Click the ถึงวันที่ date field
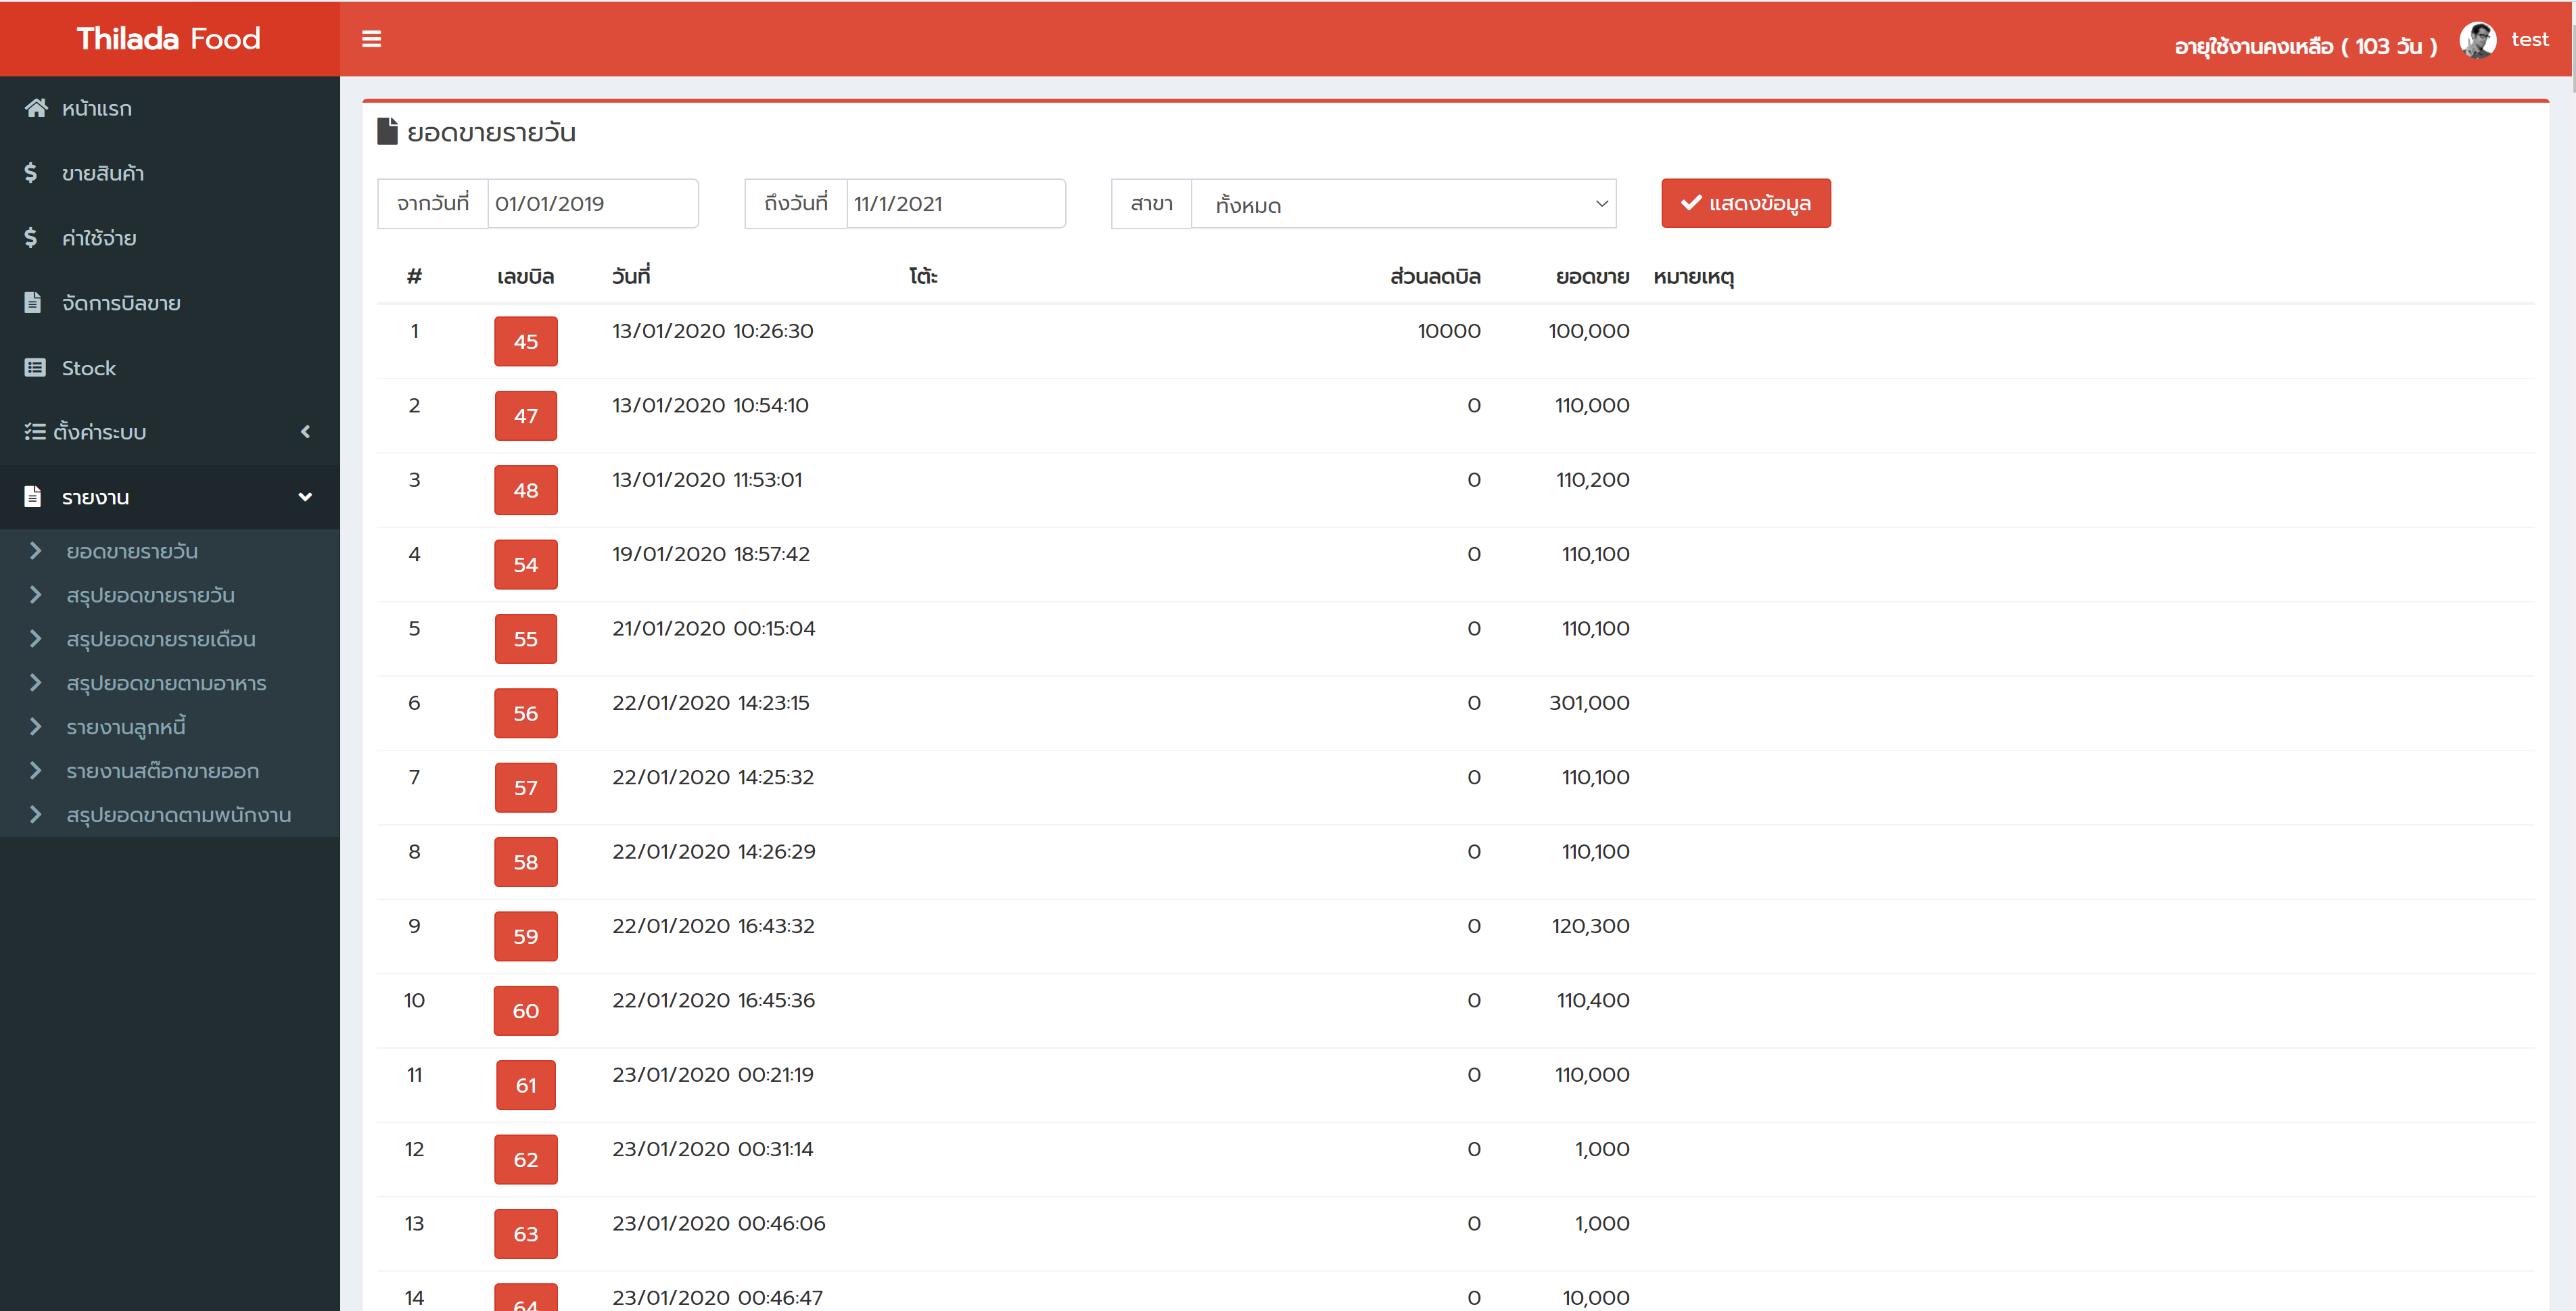The height and width of the screenshot is (1311, 2576). pyautogui.click(x=955, y=203)
